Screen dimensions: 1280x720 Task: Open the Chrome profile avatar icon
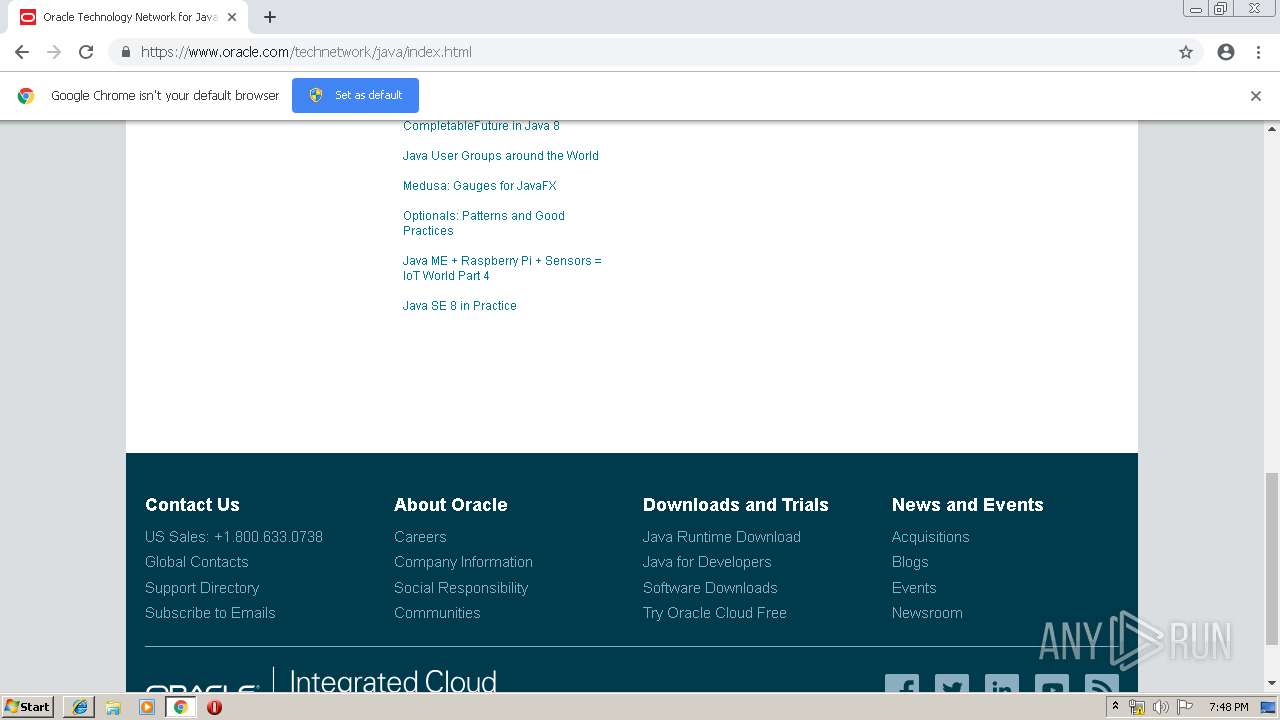pyautogui.click(x=1226, y=52)
